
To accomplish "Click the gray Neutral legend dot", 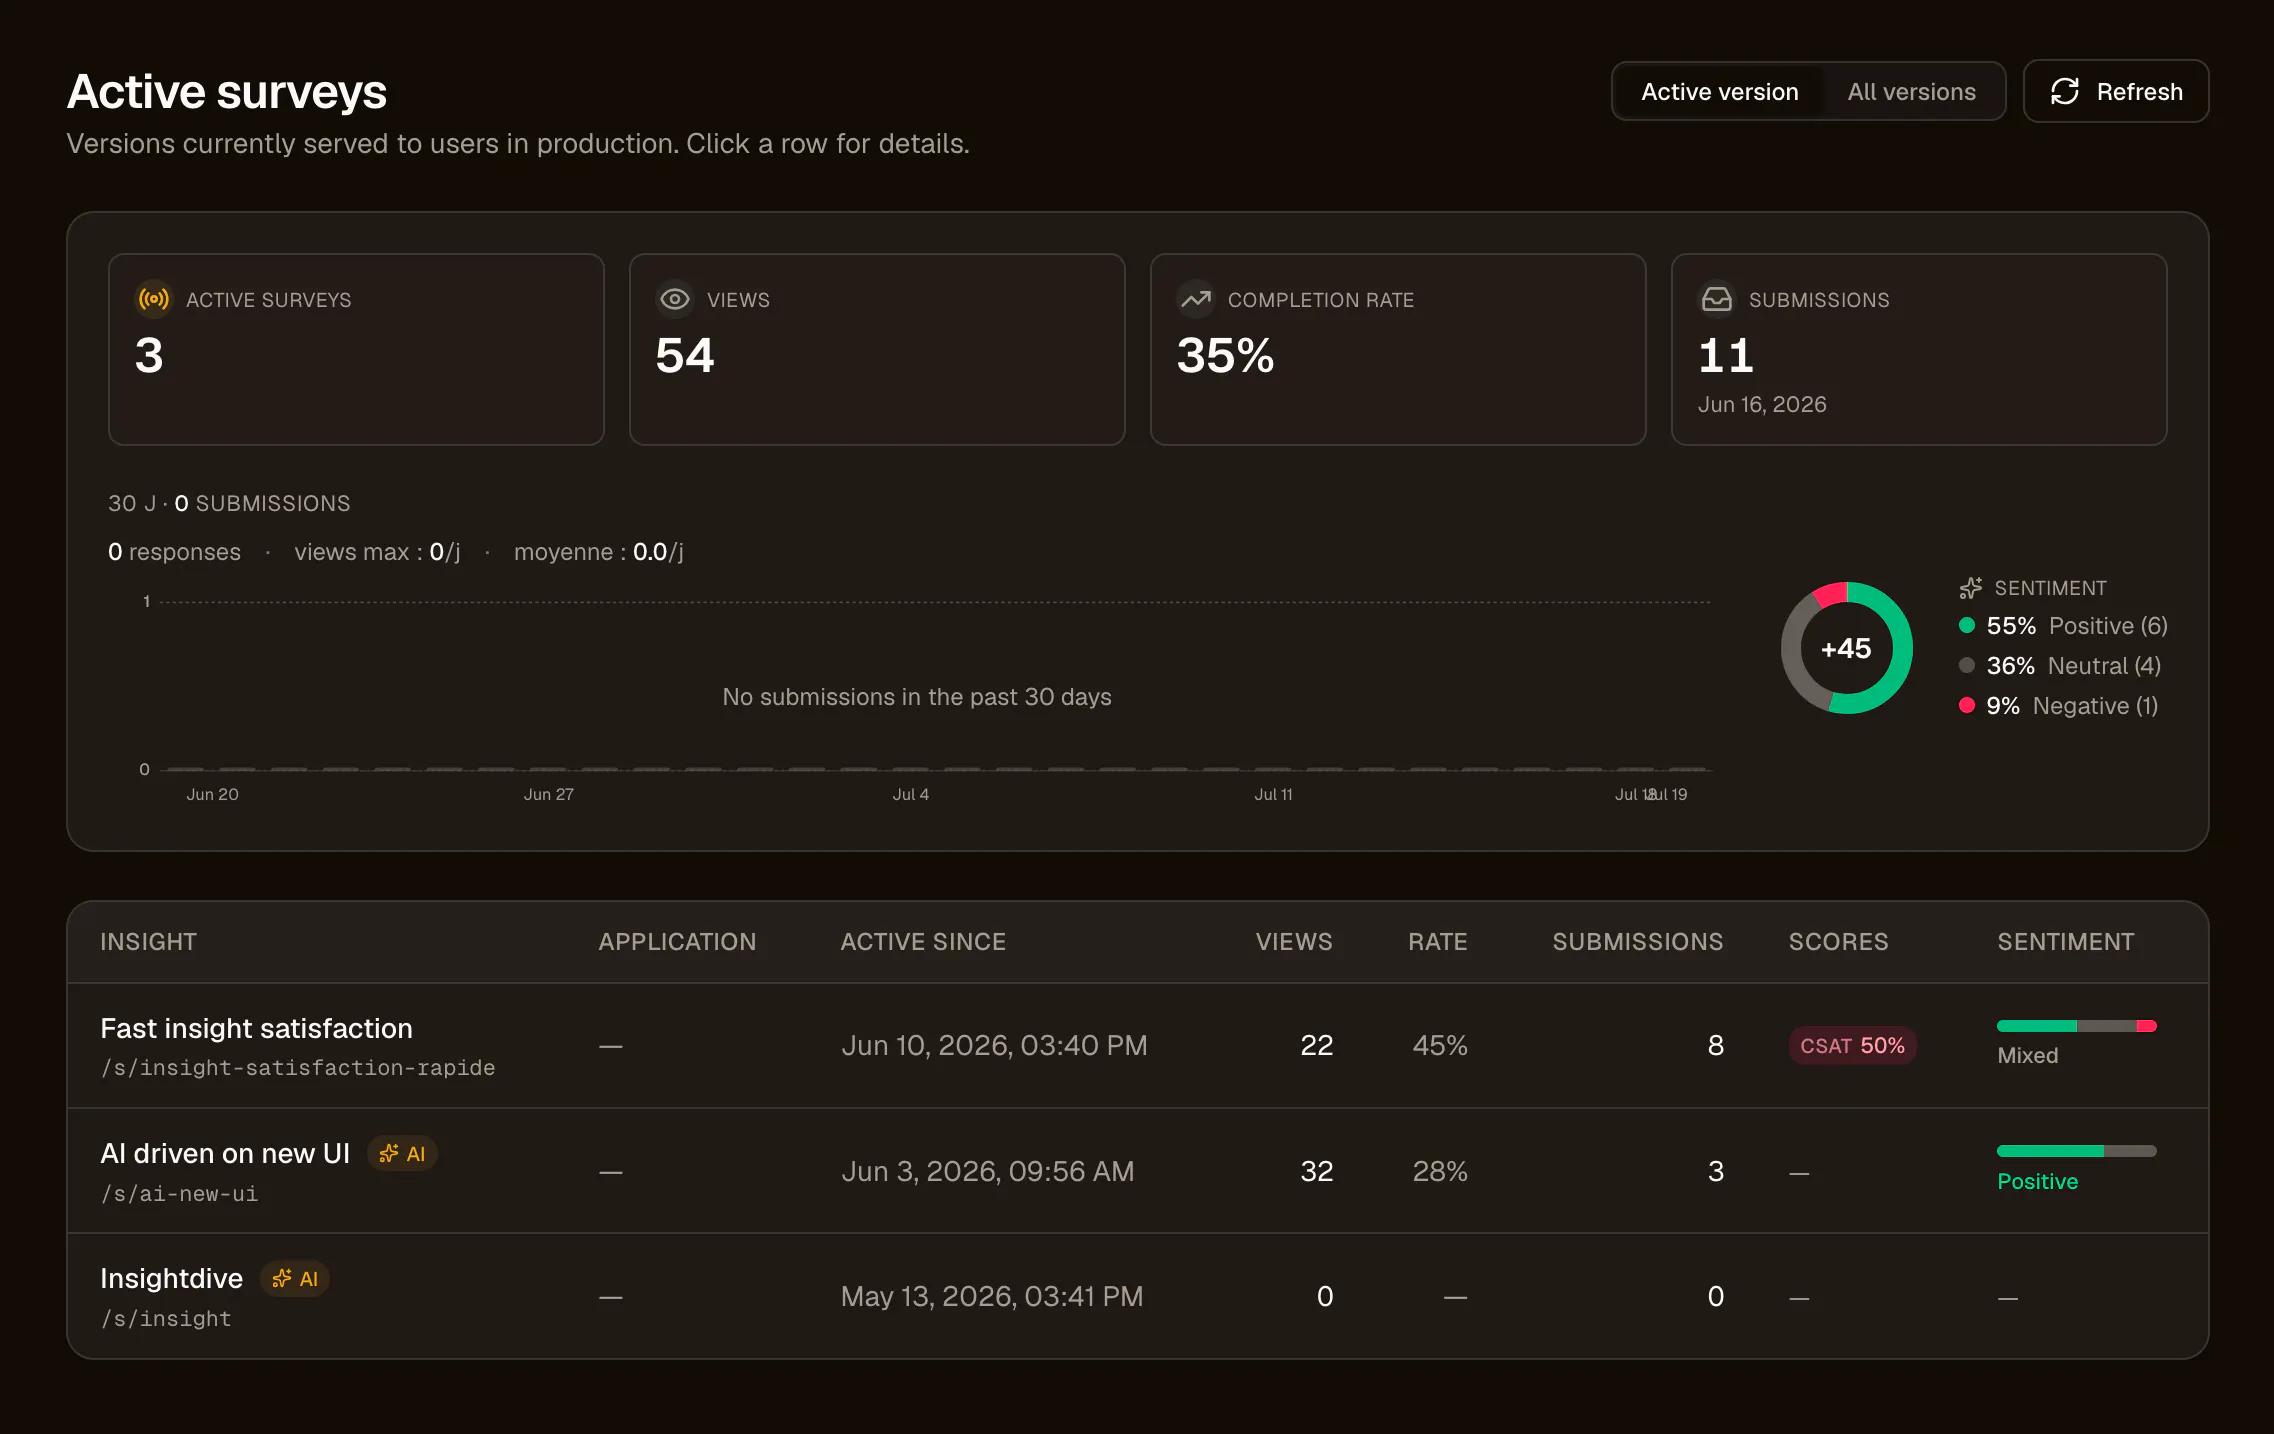I will [1967, 666].
